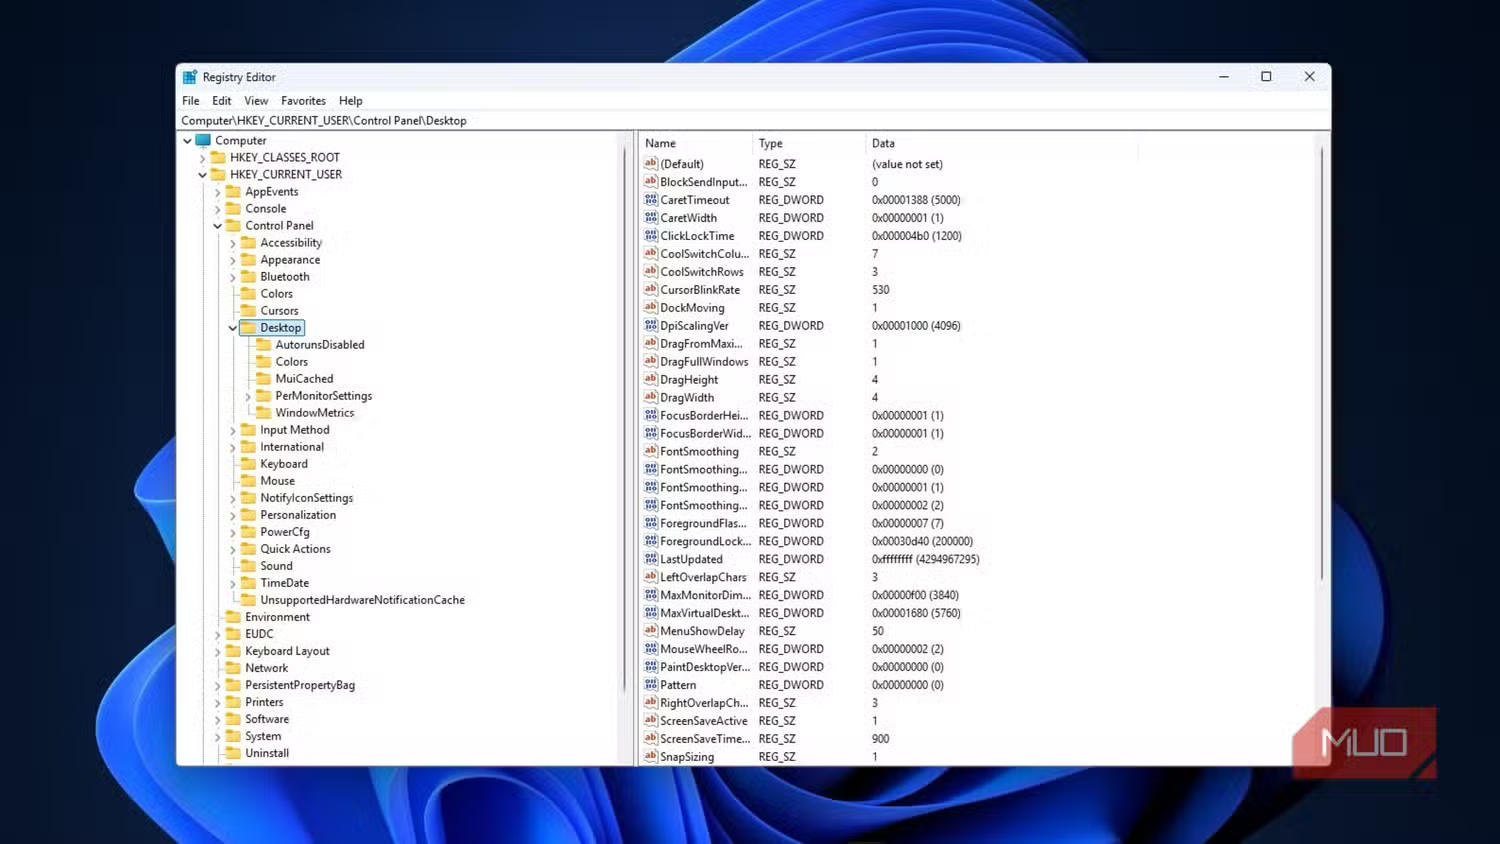
Task: Click the Name column header
Action: (661, 144)
